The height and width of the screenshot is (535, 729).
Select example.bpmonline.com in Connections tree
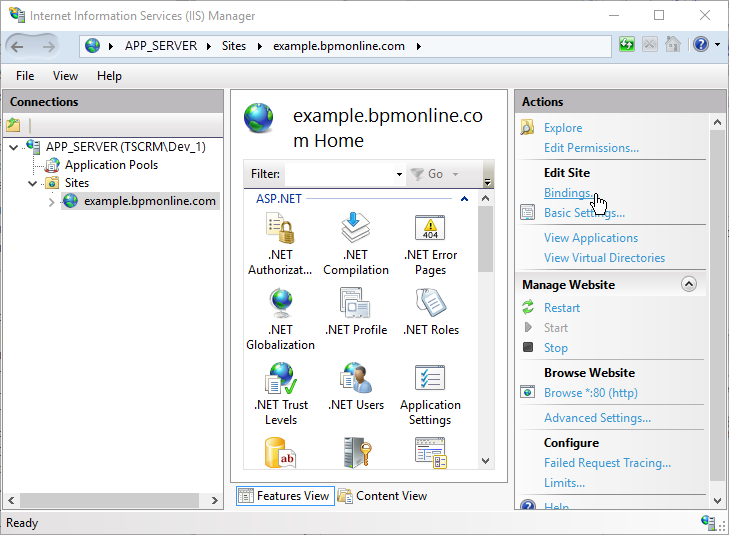point(150,201)
